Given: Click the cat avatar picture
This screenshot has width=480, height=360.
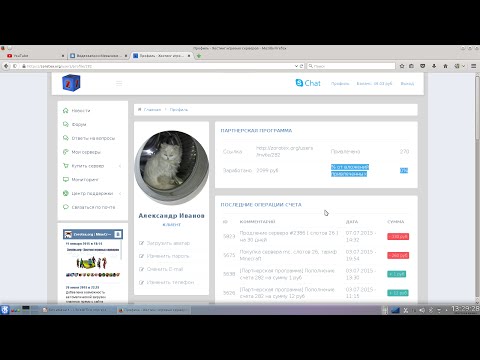Looking at the screenshot, I should [x=171, y=167].
